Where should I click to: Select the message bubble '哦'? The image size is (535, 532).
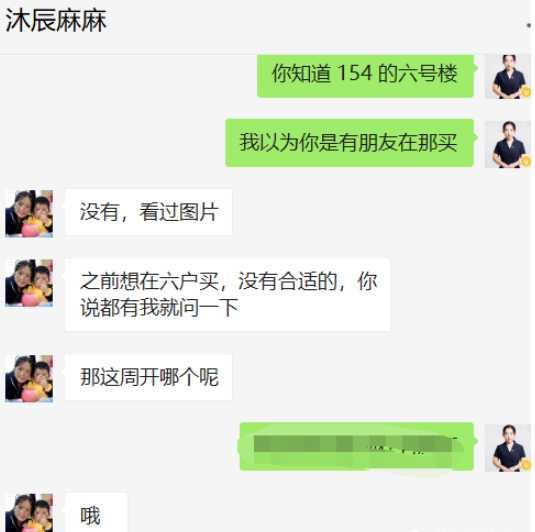[x=96, y=513]
